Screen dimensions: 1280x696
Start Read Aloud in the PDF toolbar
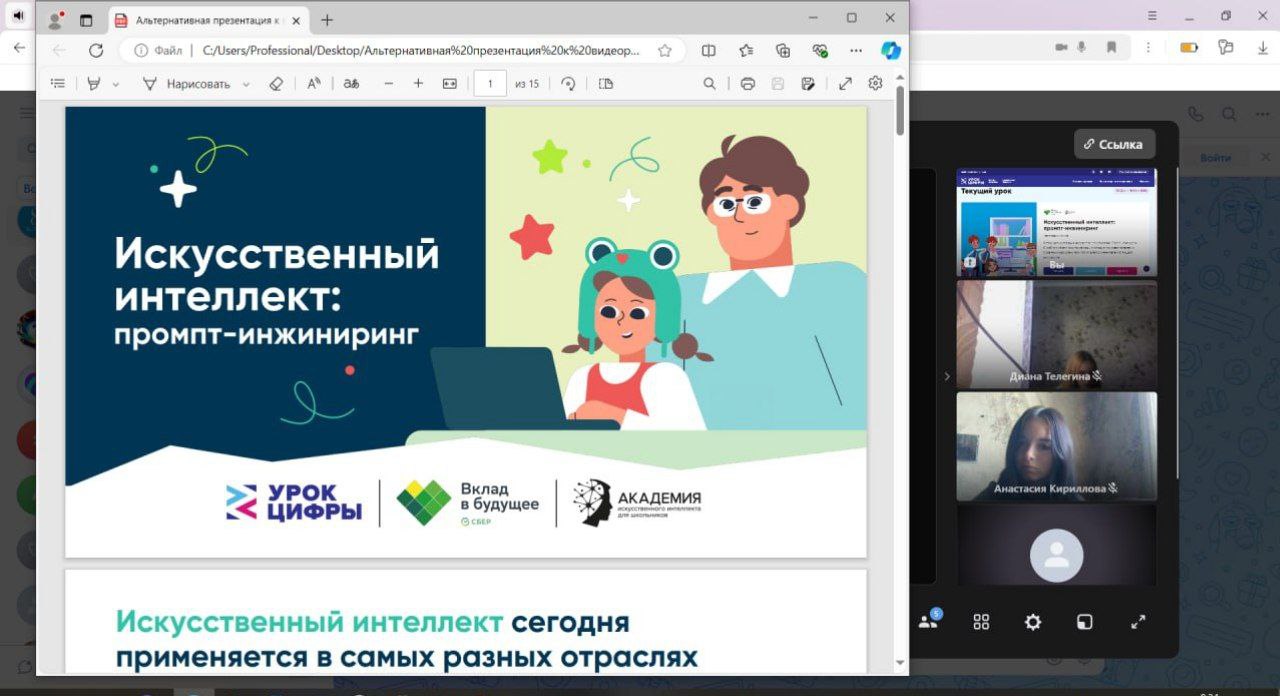pos(314,84)
